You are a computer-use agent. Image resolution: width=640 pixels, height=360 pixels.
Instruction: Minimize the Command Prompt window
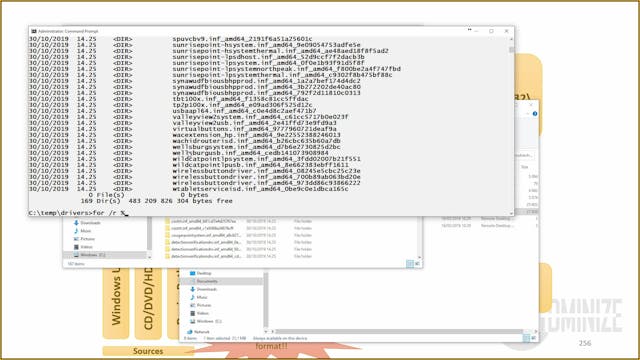(476, 31)
